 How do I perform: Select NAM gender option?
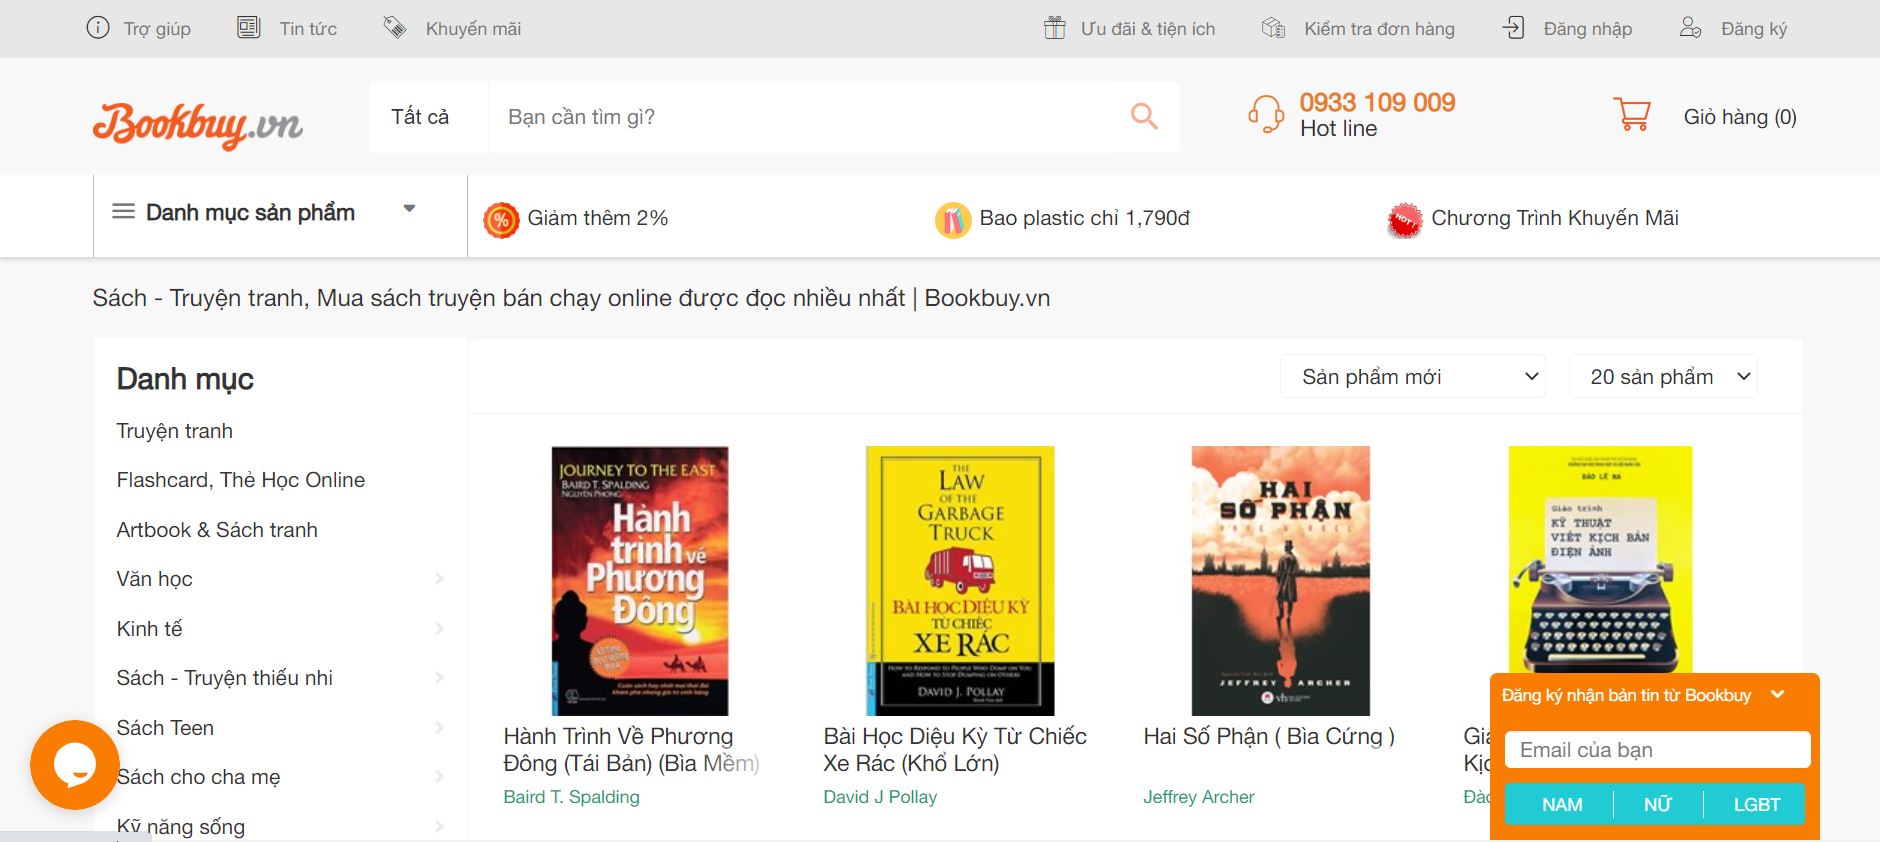pos(1561,804)
